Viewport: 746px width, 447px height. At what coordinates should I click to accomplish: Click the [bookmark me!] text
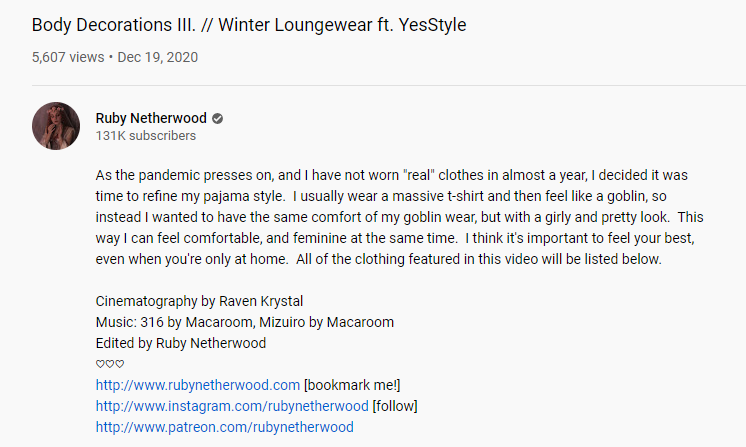tap(352, 385)
